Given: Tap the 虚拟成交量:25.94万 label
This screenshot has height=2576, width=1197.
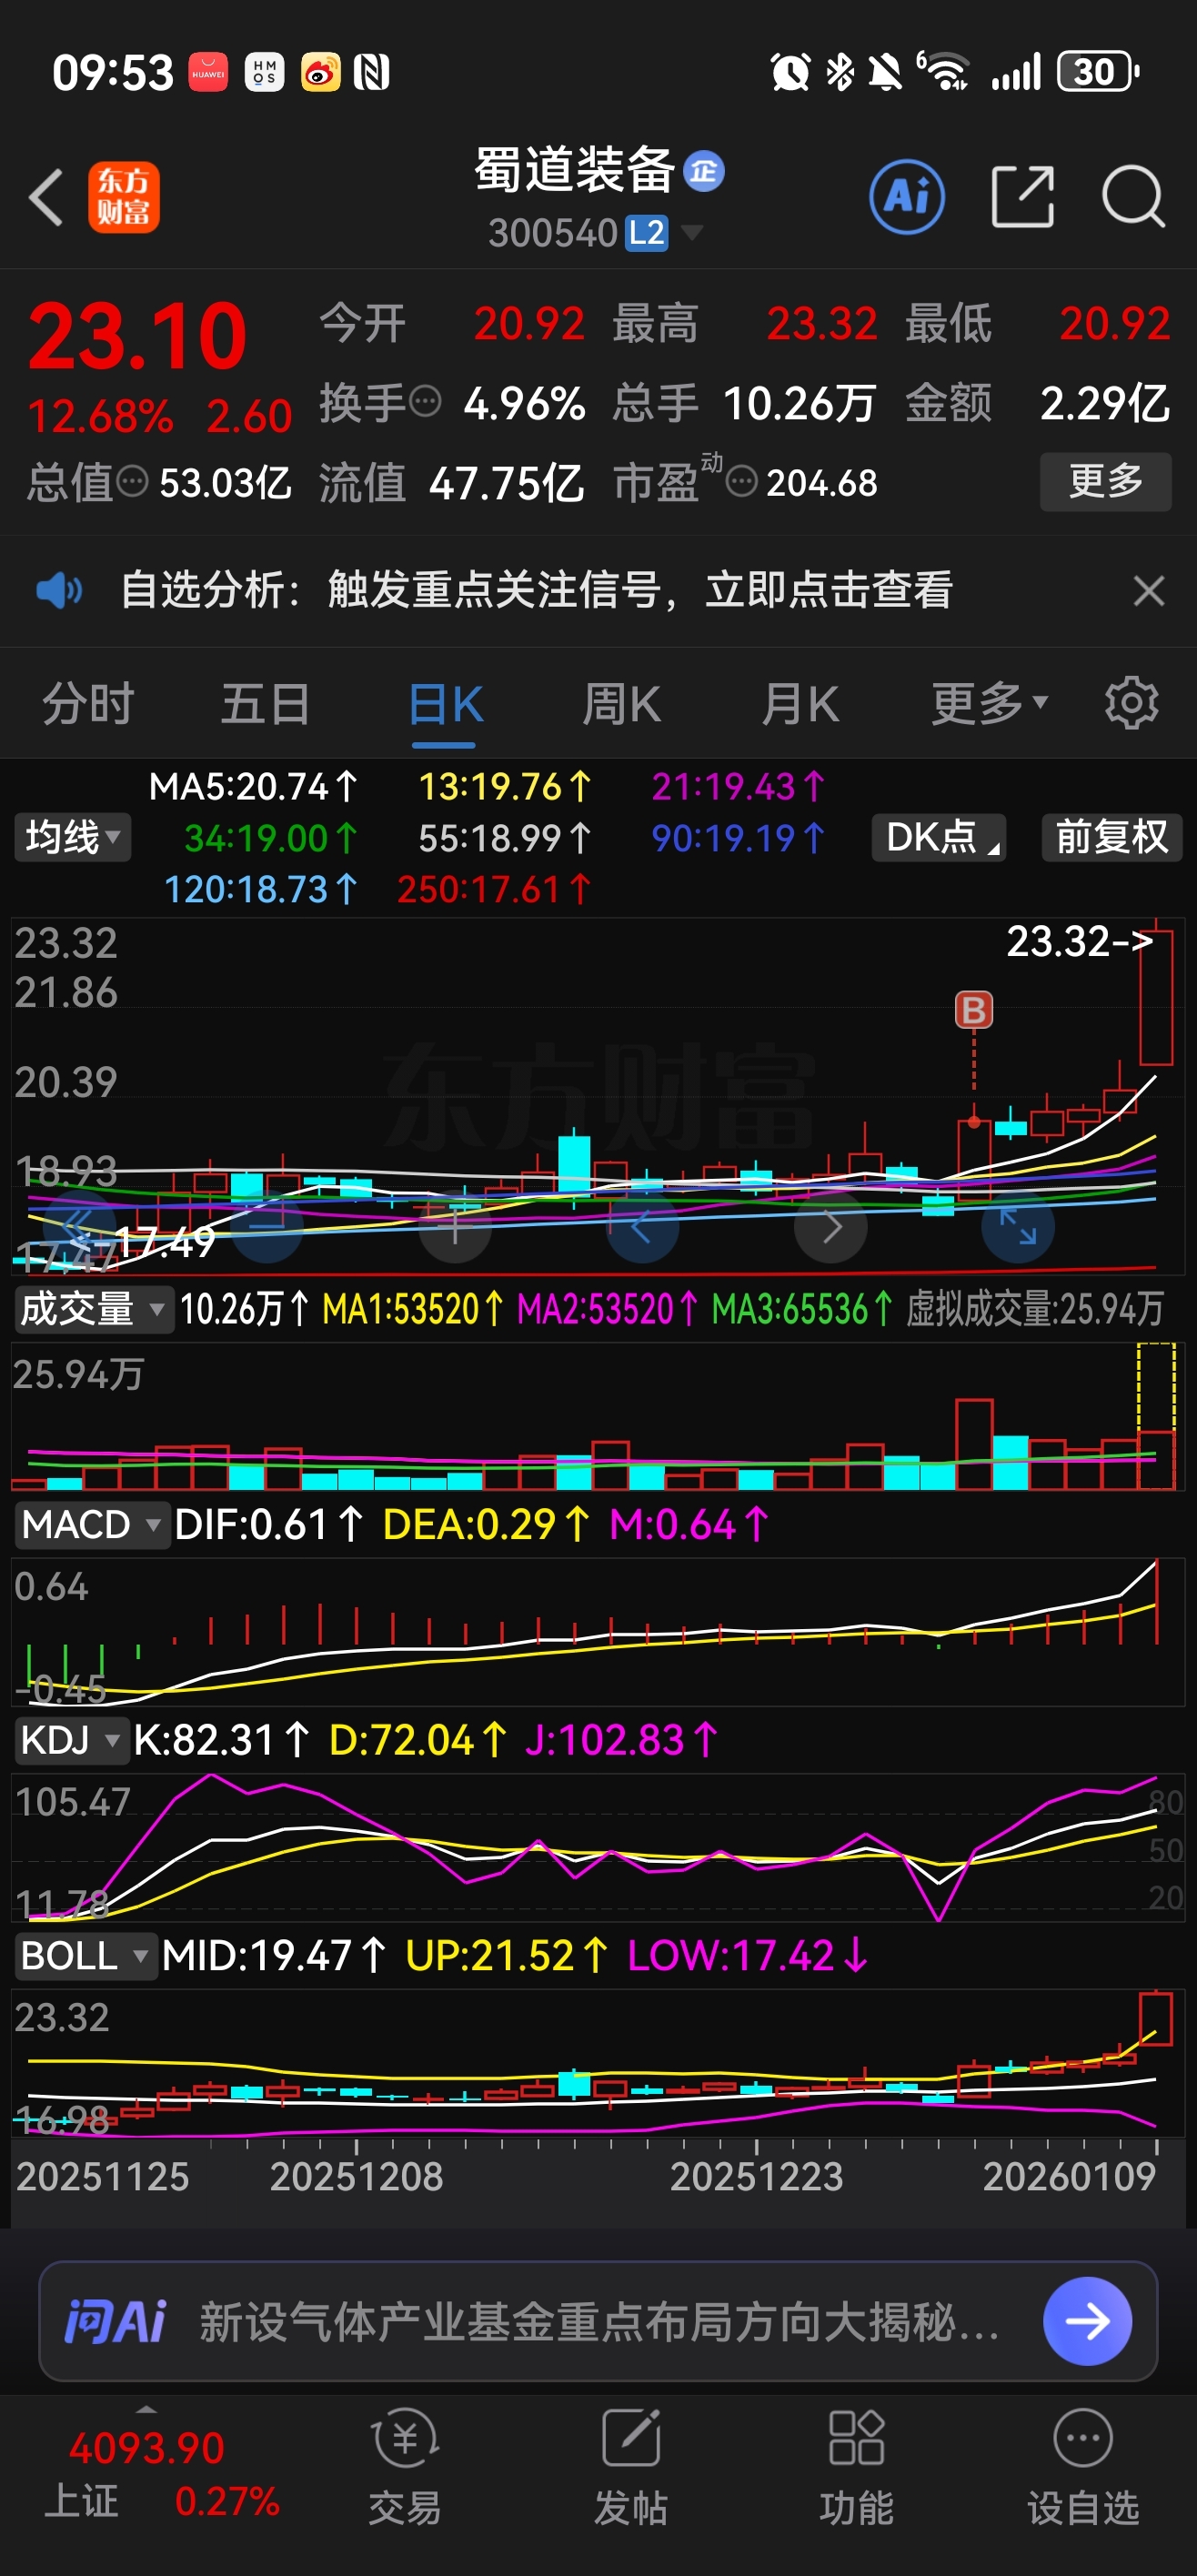Looking at the screenshot, I should point(1035,1308).
